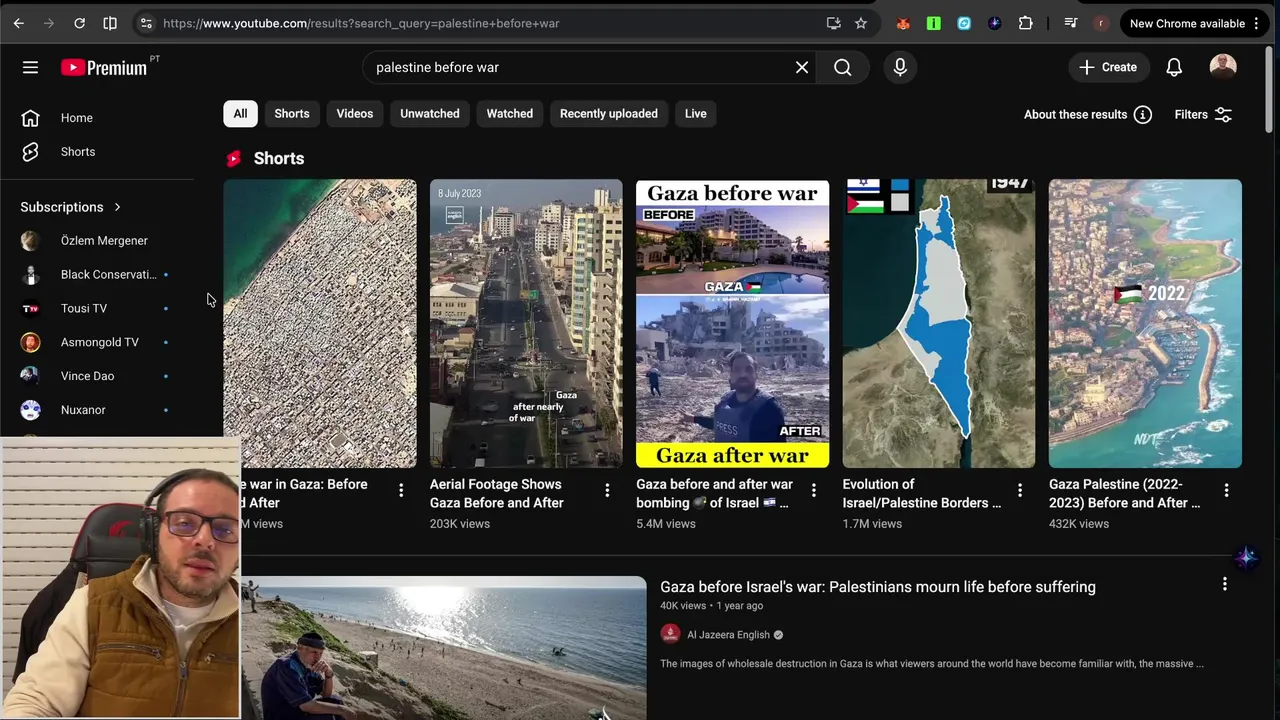Open Gaza before Israel's war video title
The image size is (1280, 720).
[x=878, y=587]
